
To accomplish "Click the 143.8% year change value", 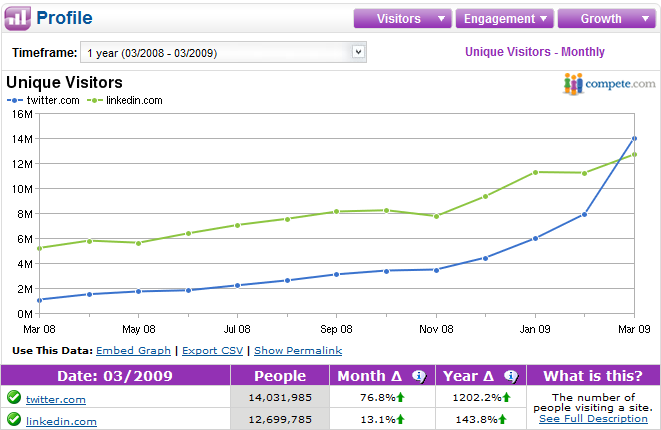I will (477, 419).
